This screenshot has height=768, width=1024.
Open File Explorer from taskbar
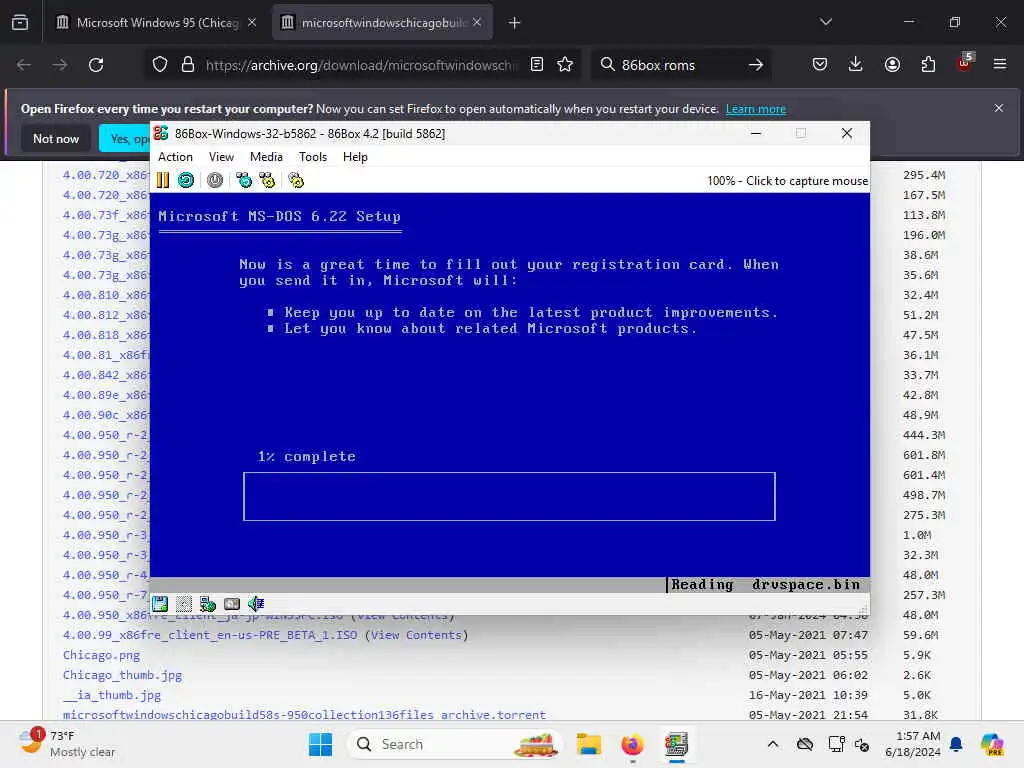pyautogui.click(x=588, y=744)
